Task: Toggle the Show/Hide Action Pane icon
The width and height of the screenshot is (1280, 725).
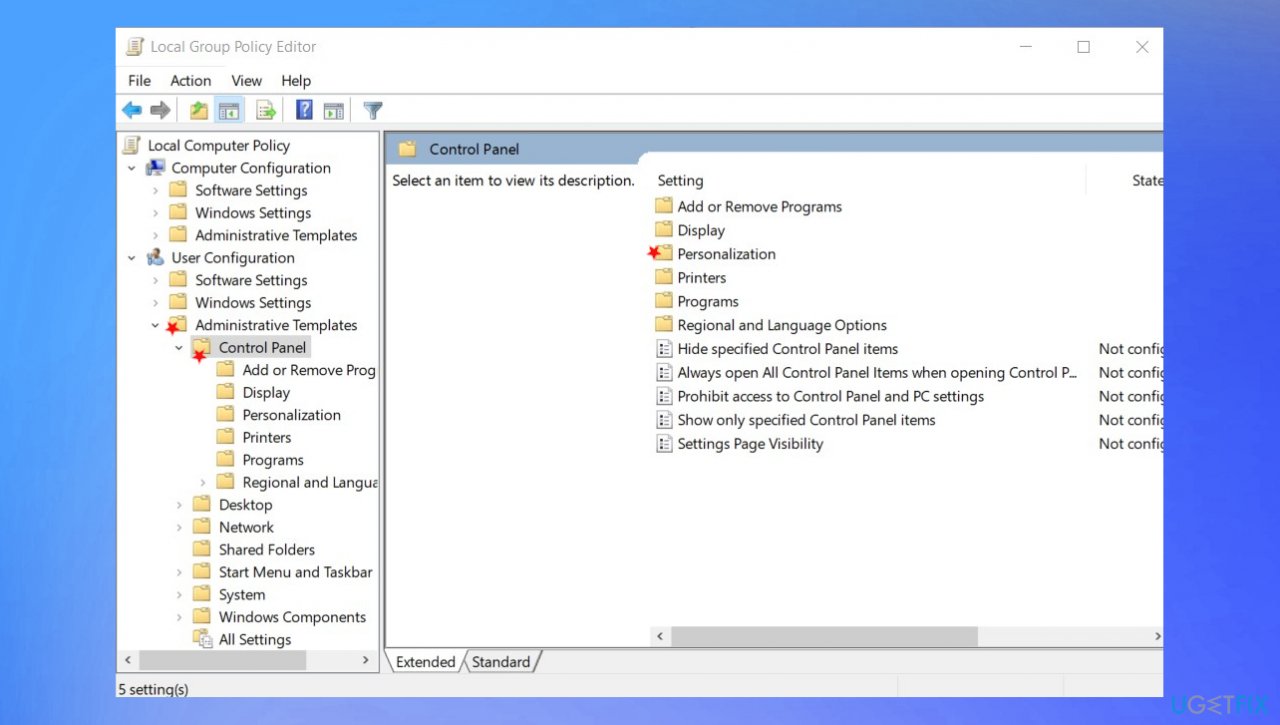Action: (334, 110)
